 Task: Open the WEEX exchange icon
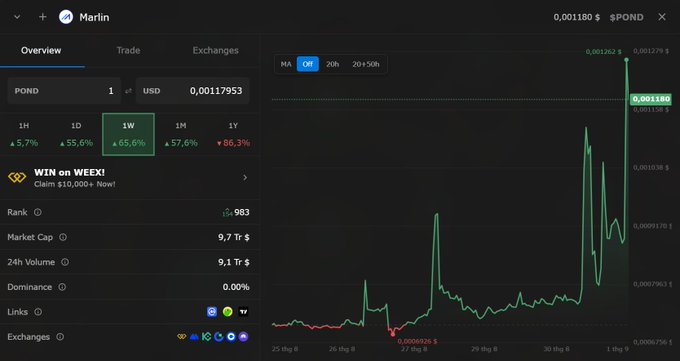(x=182, y=337)
